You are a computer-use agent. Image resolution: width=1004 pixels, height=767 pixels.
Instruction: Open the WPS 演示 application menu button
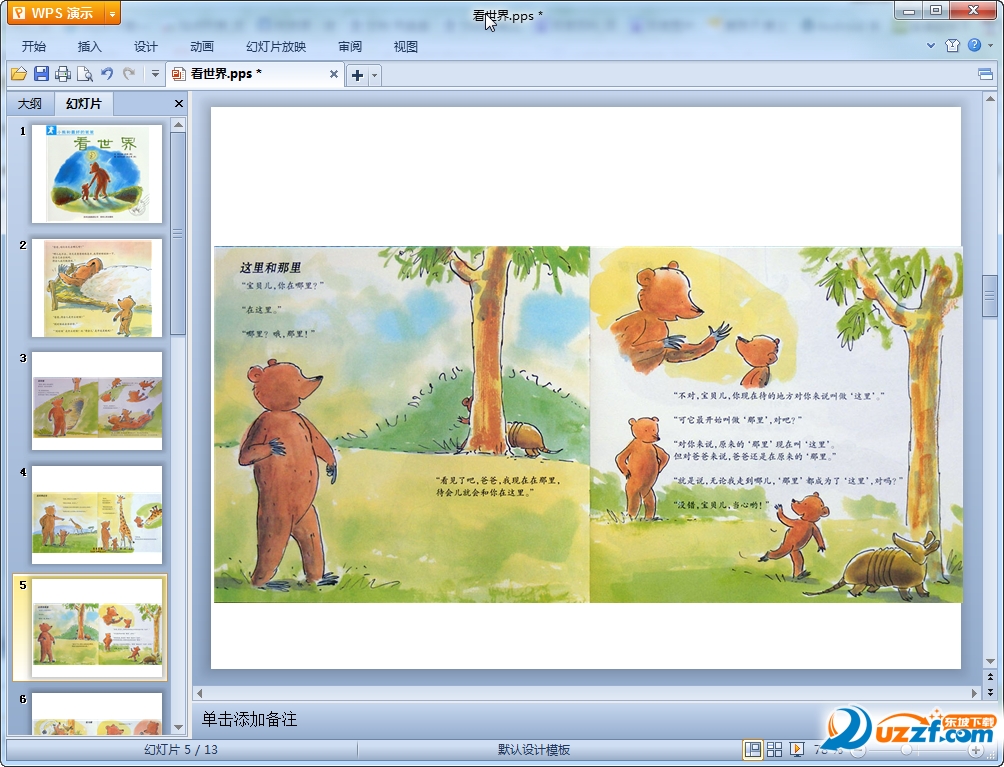click(x=55, y=13)
